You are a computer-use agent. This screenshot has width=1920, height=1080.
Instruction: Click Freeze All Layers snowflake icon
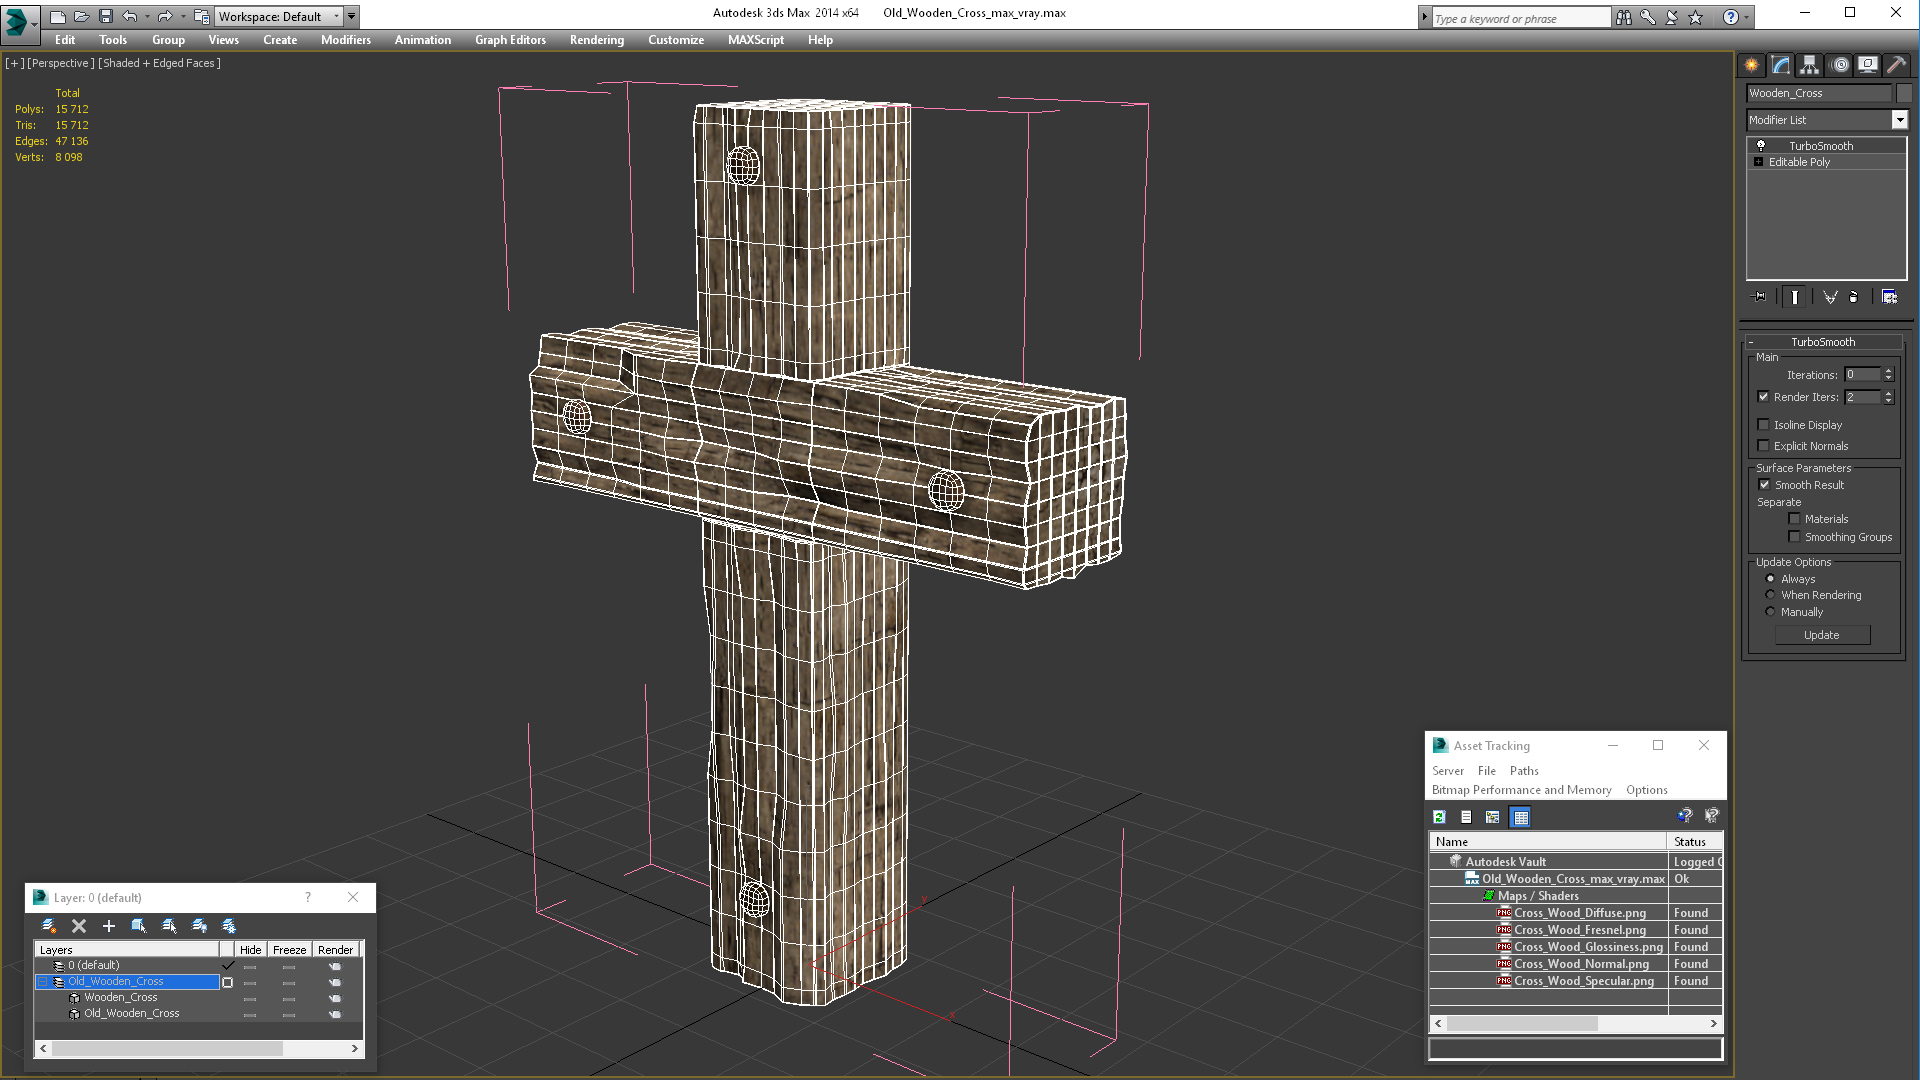[229, 926]
